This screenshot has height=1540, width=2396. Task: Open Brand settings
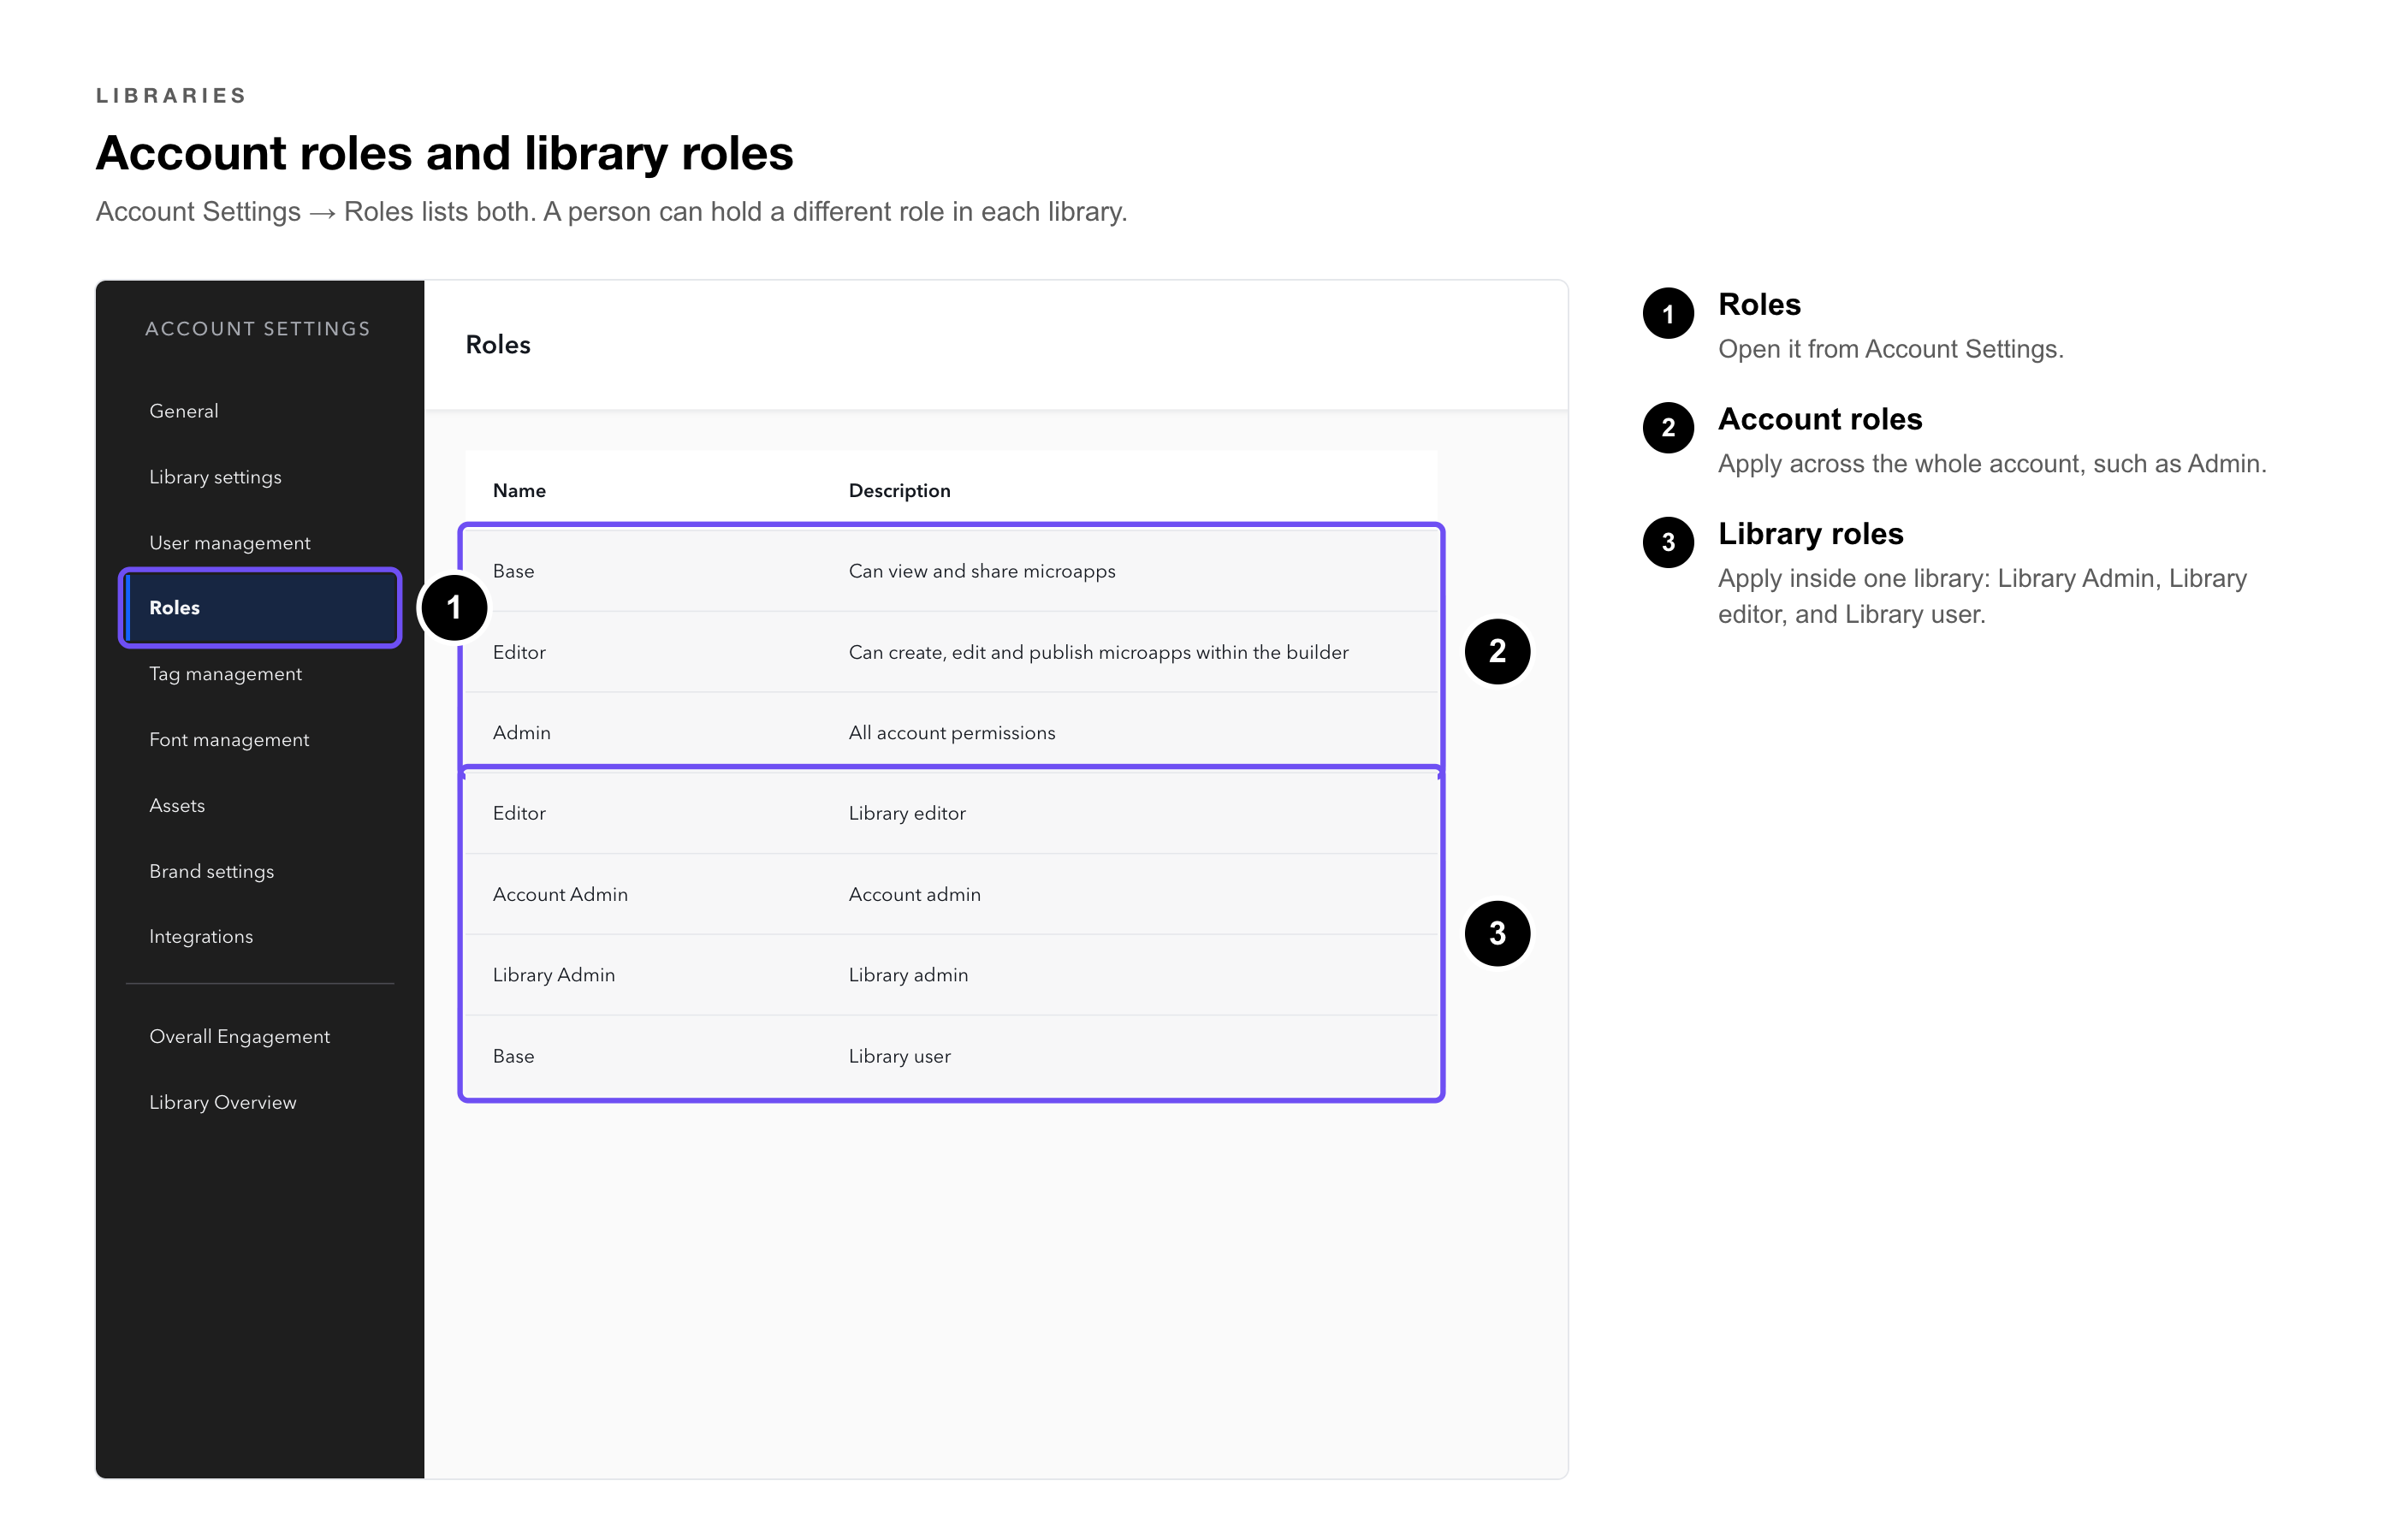click(x=211, y=872)
